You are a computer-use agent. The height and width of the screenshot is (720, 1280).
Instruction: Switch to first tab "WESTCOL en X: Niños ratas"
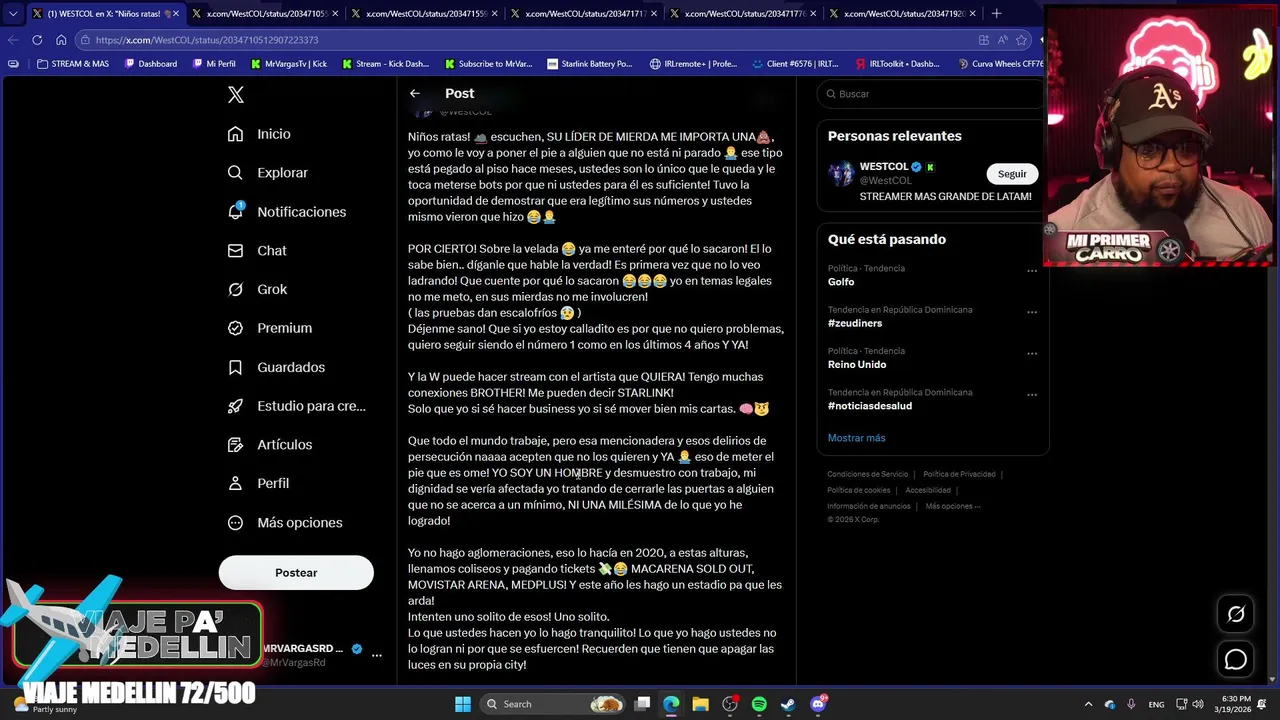click(104, 13)
